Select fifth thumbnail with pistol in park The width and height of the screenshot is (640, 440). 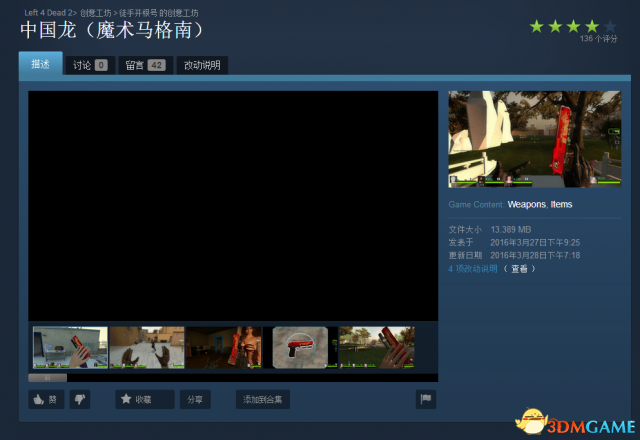point(377,347)
